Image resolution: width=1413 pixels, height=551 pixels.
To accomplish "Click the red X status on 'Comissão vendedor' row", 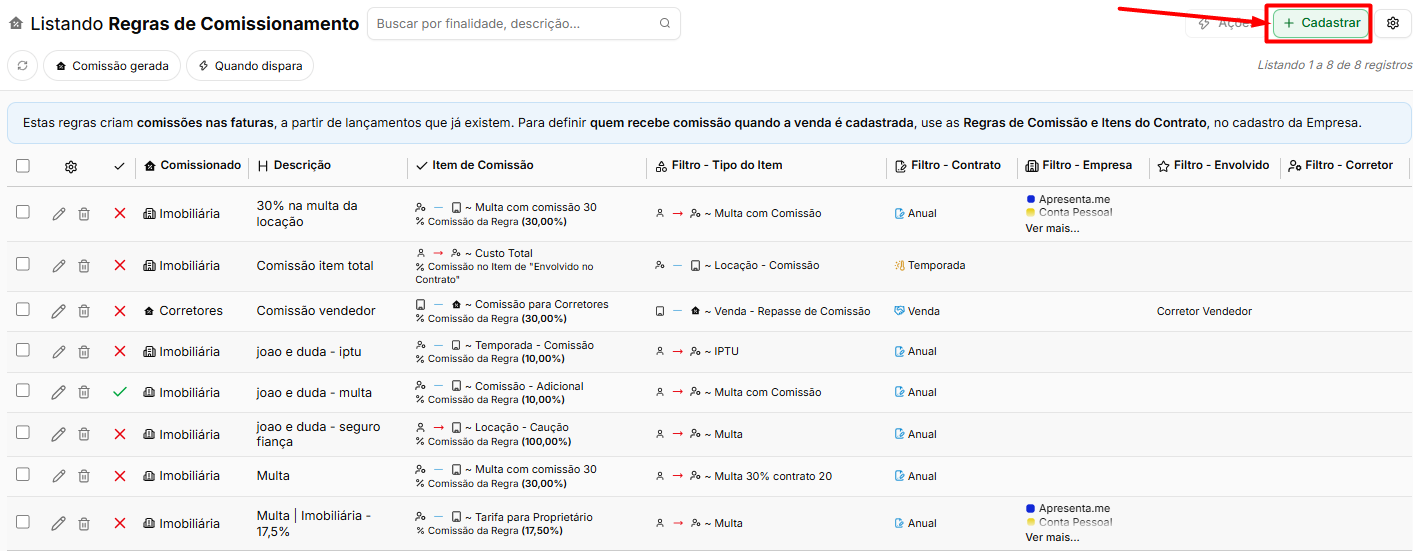I will point(120,311).
